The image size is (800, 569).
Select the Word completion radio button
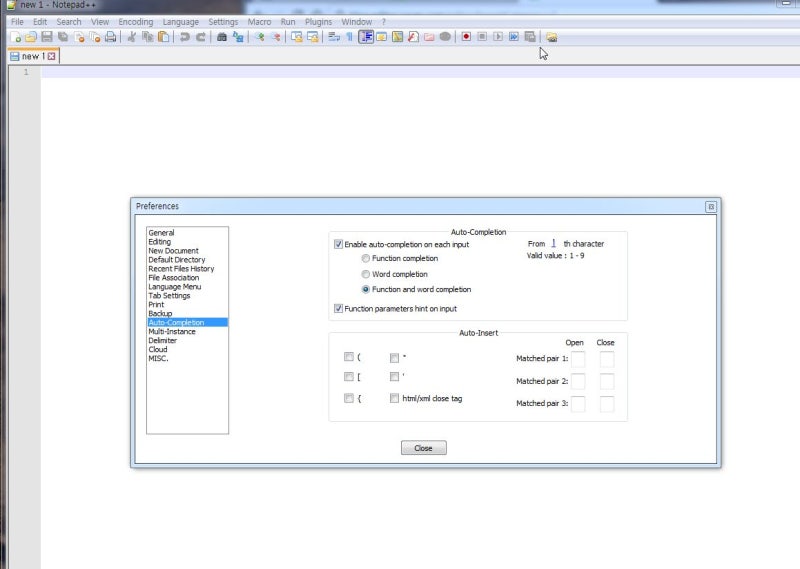point(365,274)
